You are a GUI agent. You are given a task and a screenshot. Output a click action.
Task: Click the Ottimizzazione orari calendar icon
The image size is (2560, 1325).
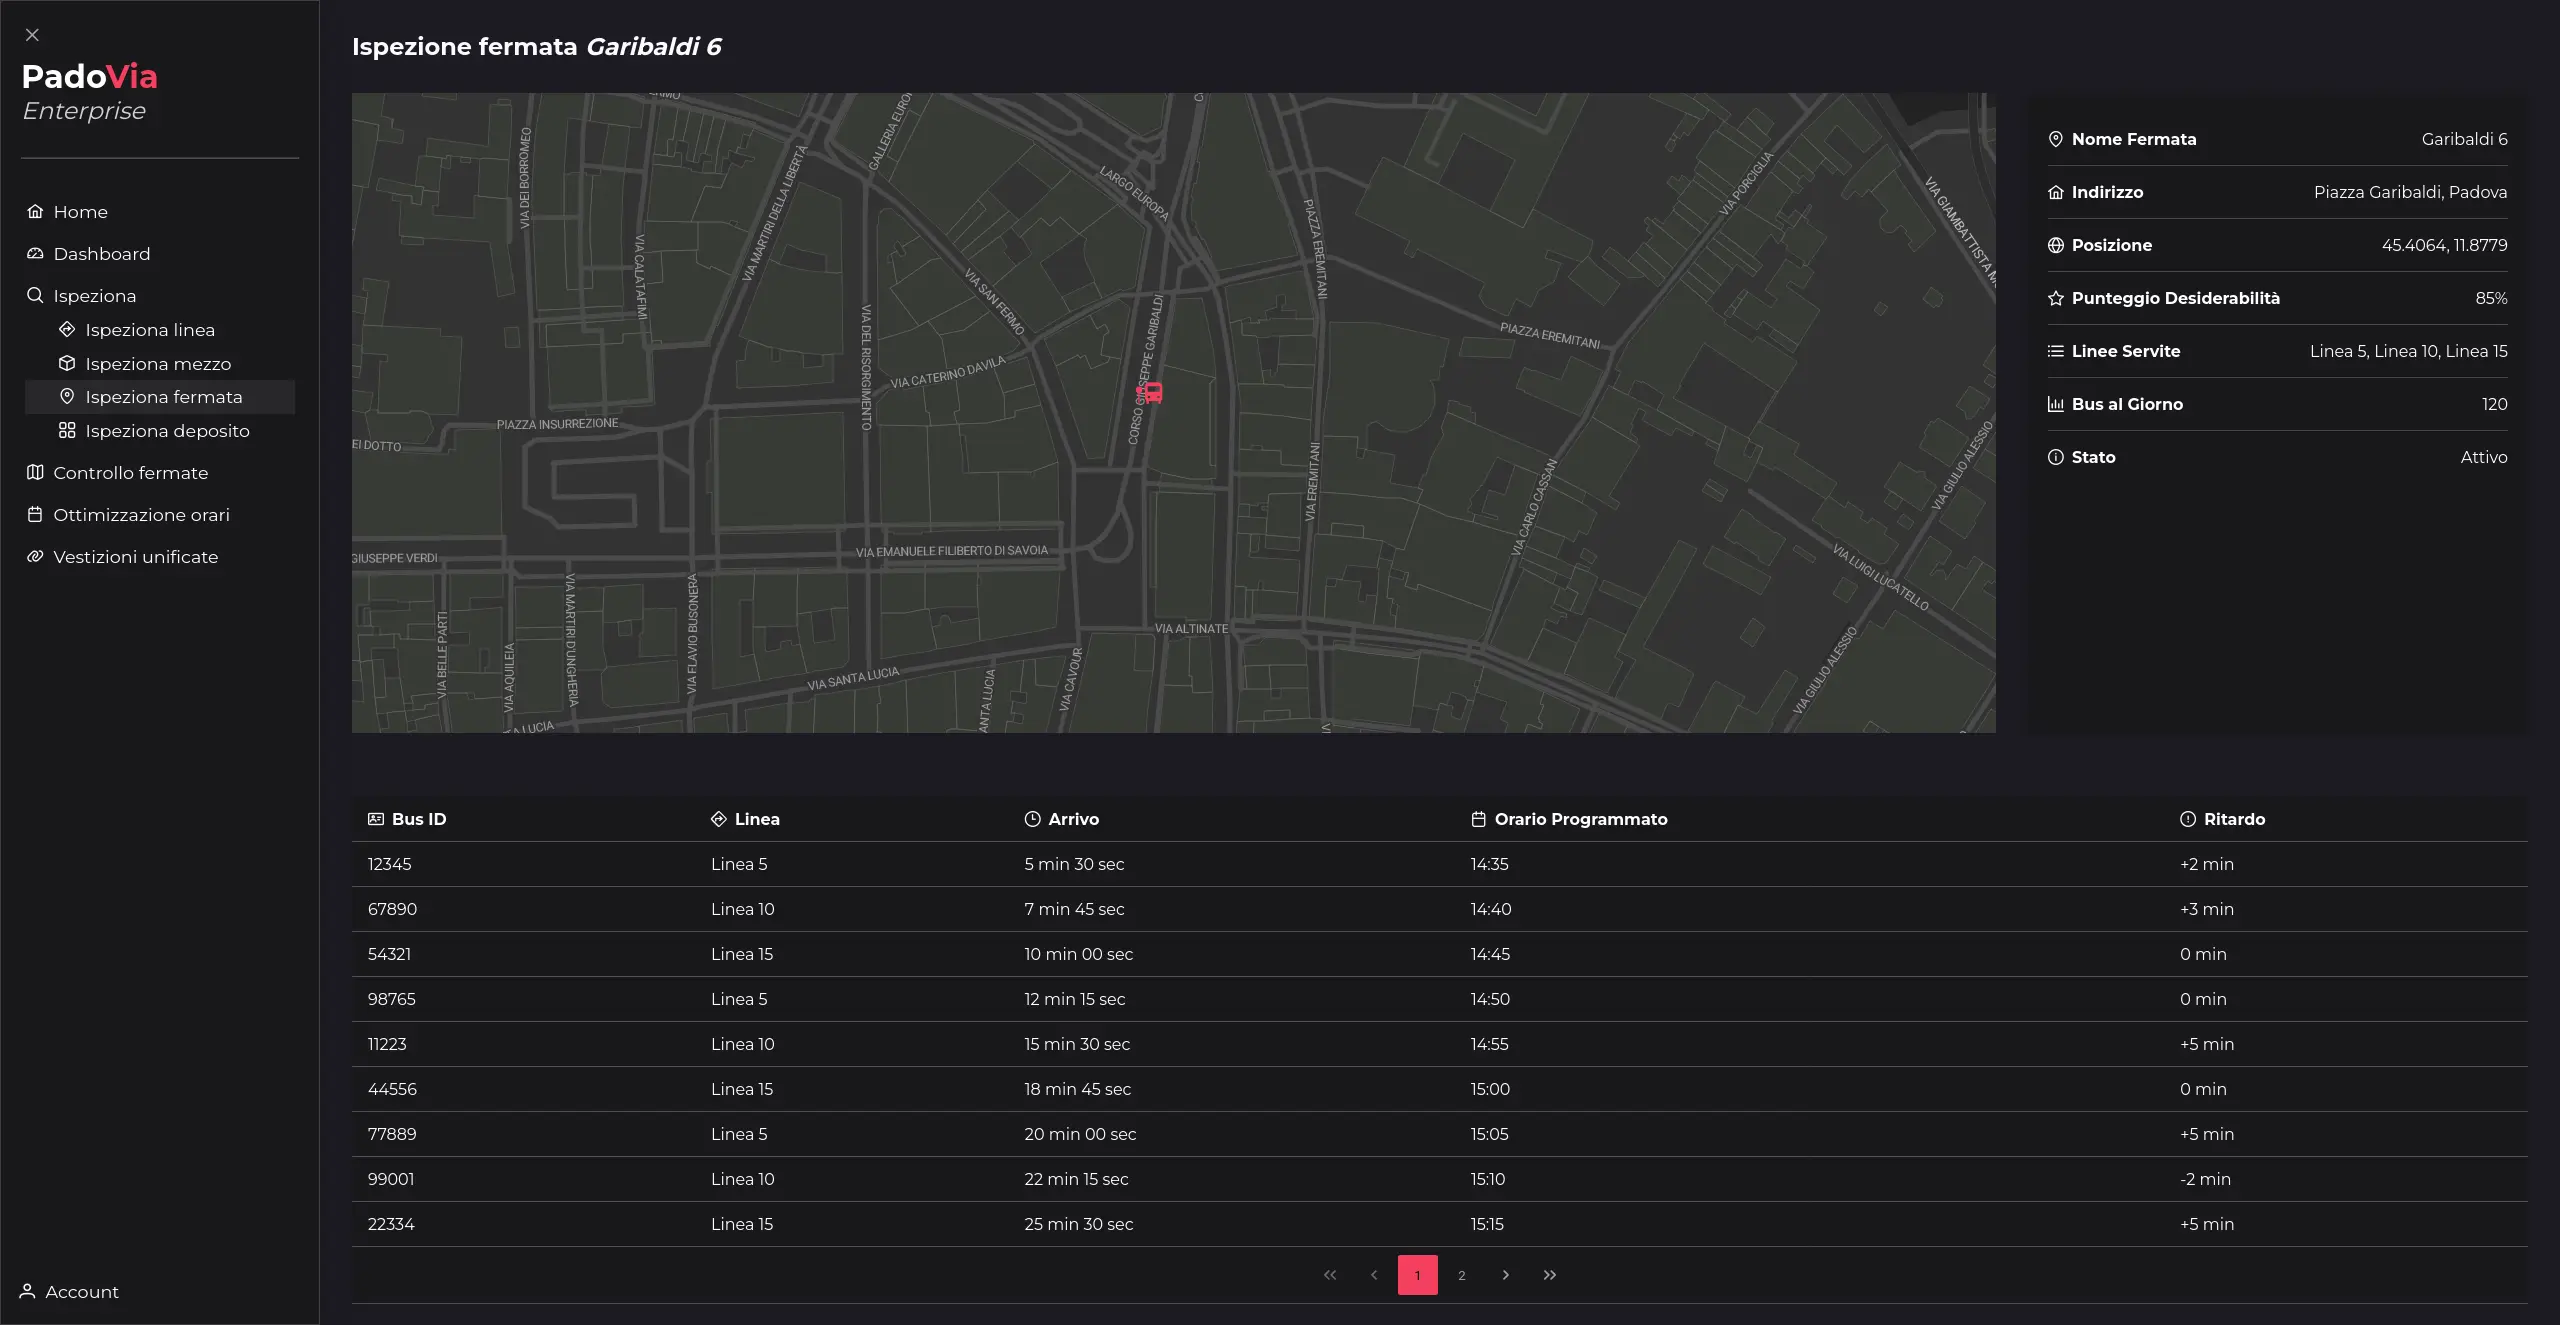pos(35,515)
